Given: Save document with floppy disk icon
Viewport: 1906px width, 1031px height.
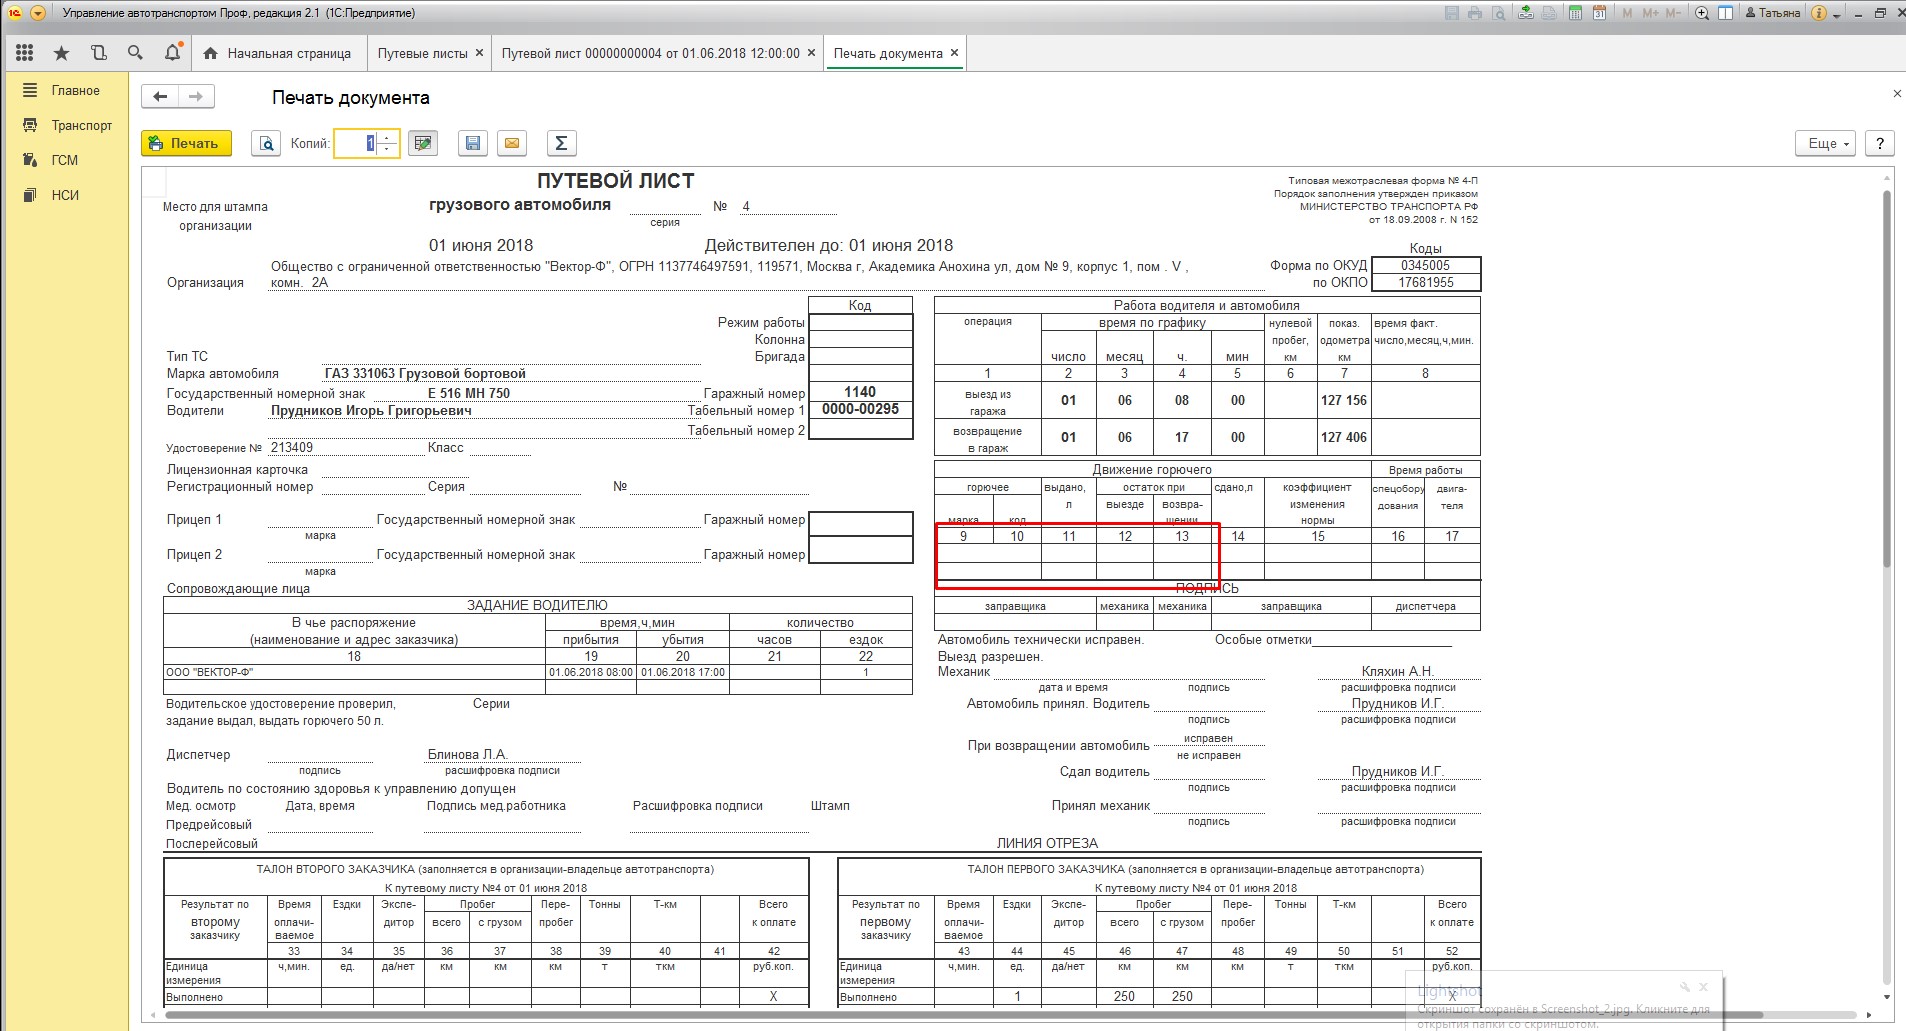Looking at the screenshot, I should click(x=473, y=144).
